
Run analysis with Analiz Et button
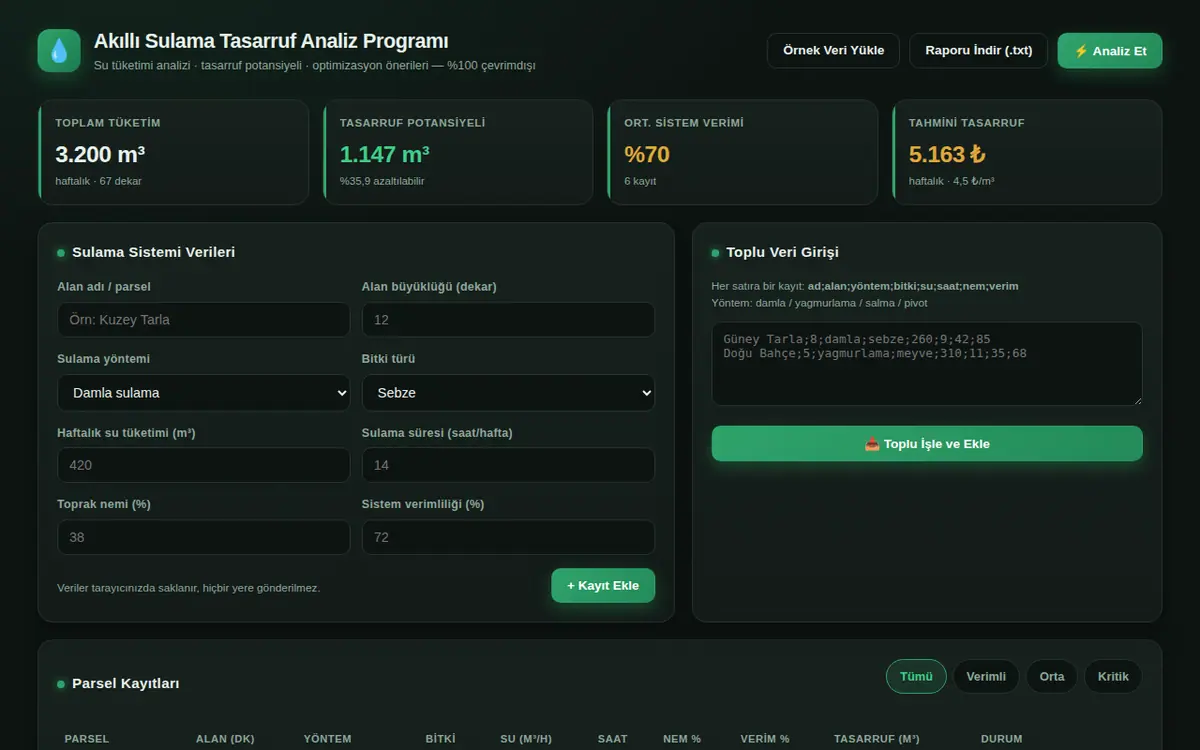pos(1110,51)
